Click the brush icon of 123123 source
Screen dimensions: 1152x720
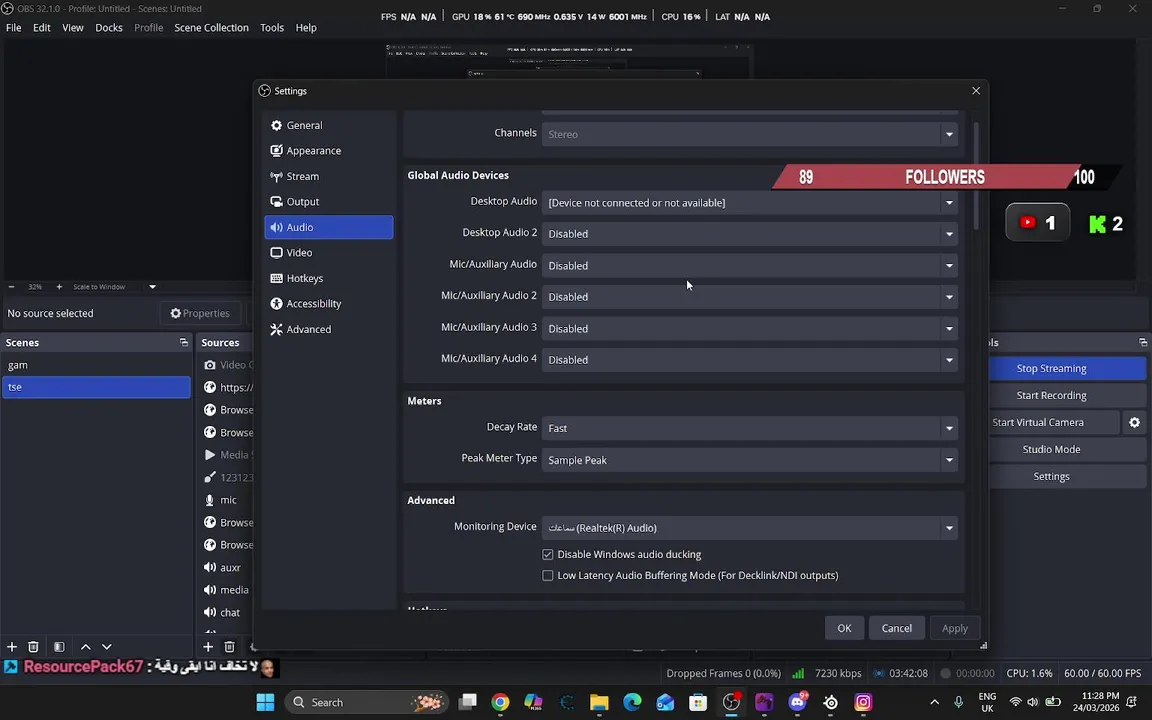tap(209, 478)
